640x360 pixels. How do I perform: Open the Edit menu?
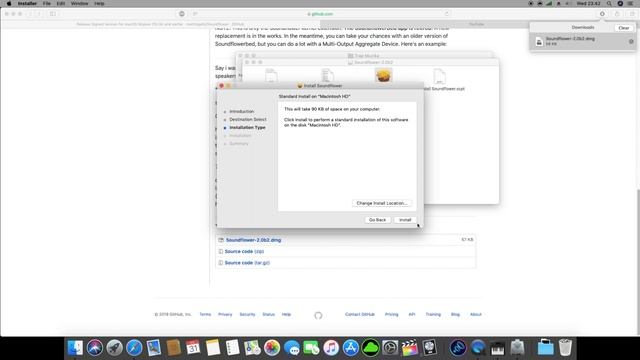pos(61,3)
